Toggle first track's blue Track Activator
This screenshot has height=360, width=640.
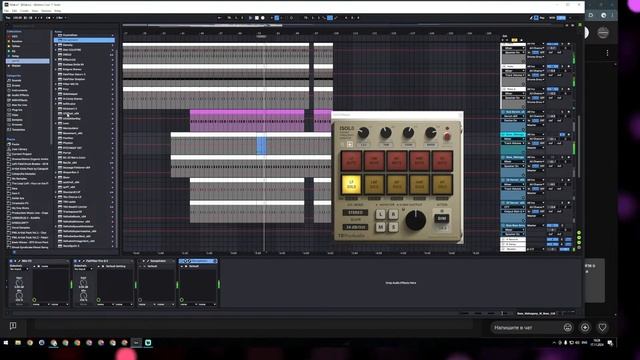coord(552,44)
